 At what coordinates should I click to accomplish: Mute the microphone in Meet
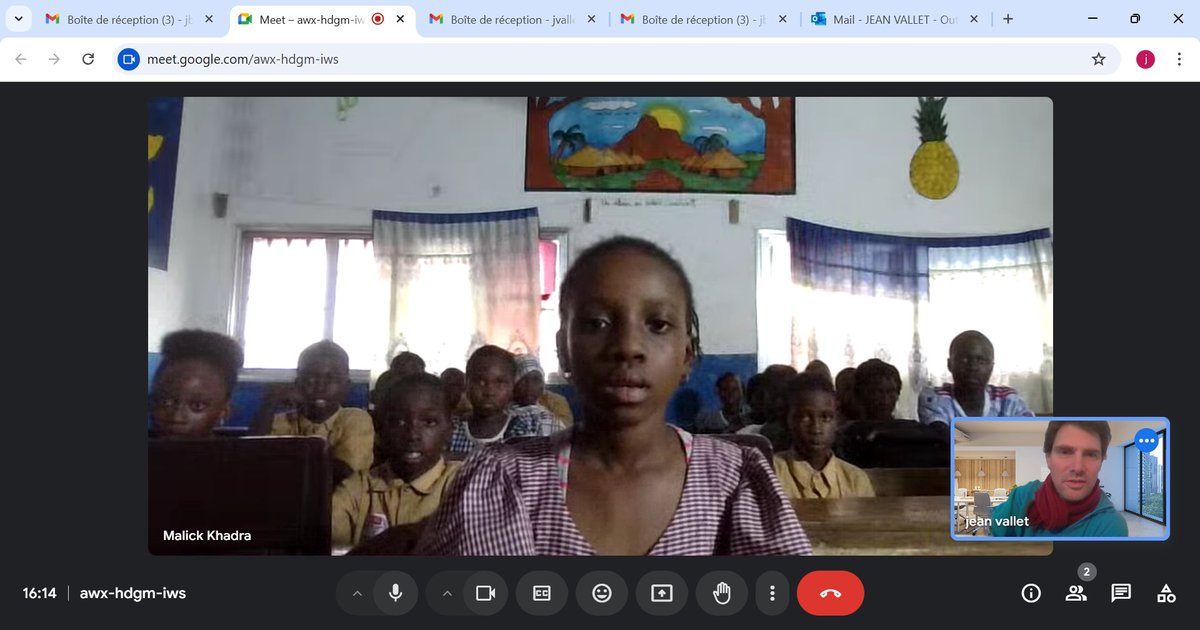396,593
